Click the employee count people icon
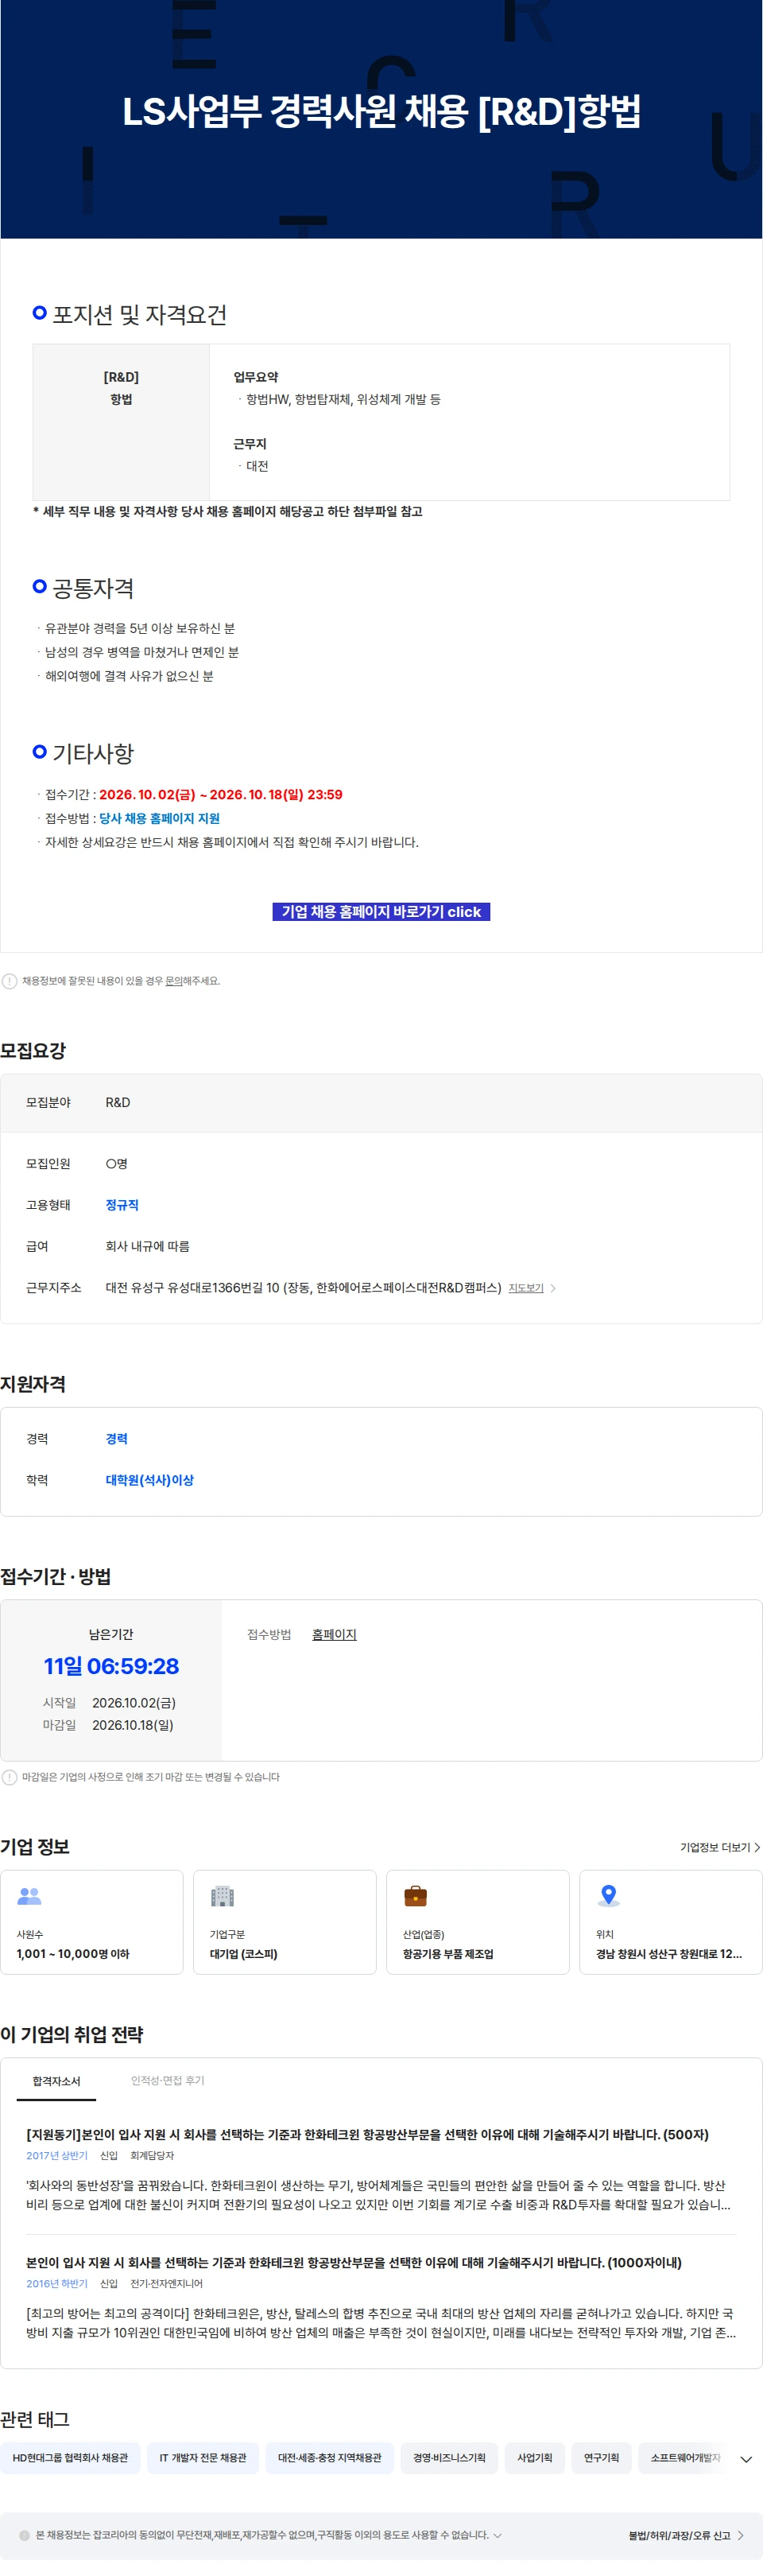This screenshot has height=2576, width=763. click(30, 1895)
